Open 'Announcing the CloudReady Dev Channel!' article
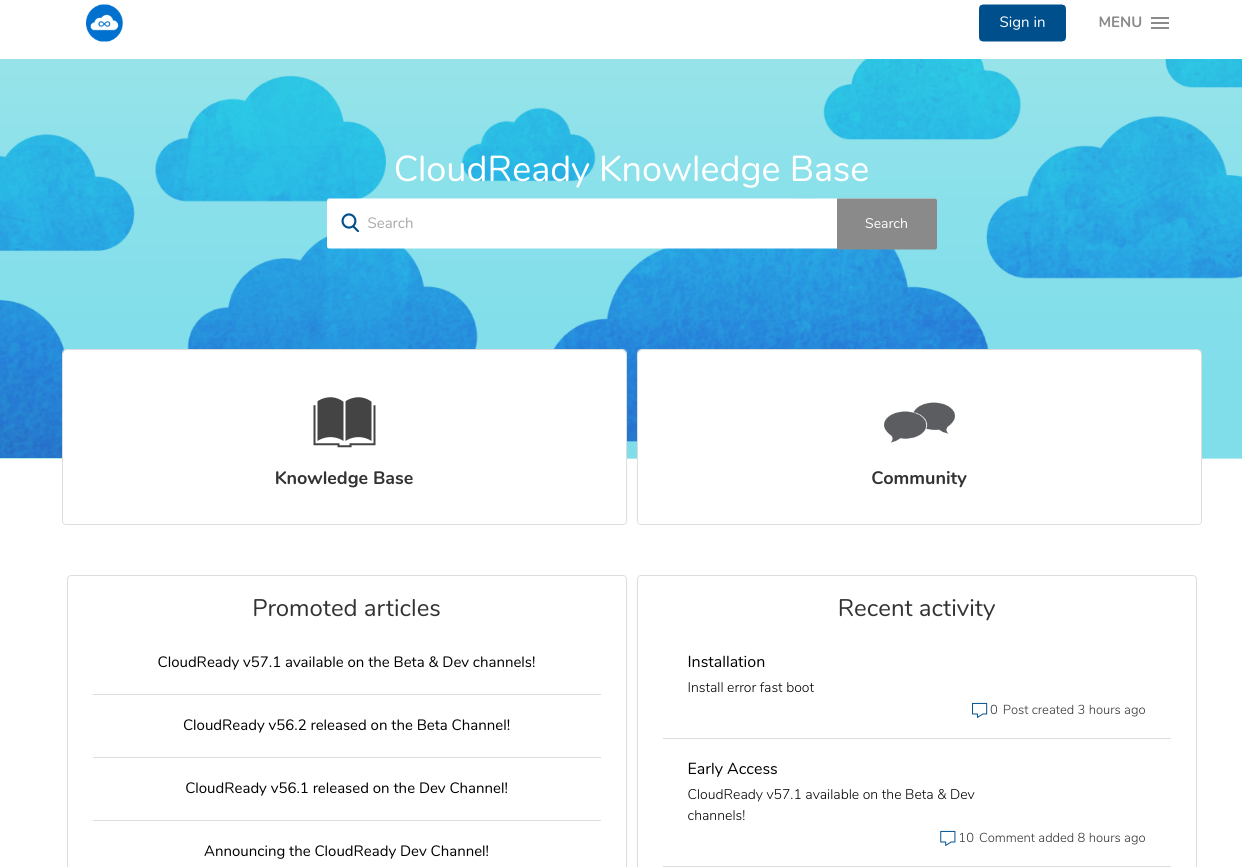Screen dimensions: 1242x867 [x=346, y=851]
